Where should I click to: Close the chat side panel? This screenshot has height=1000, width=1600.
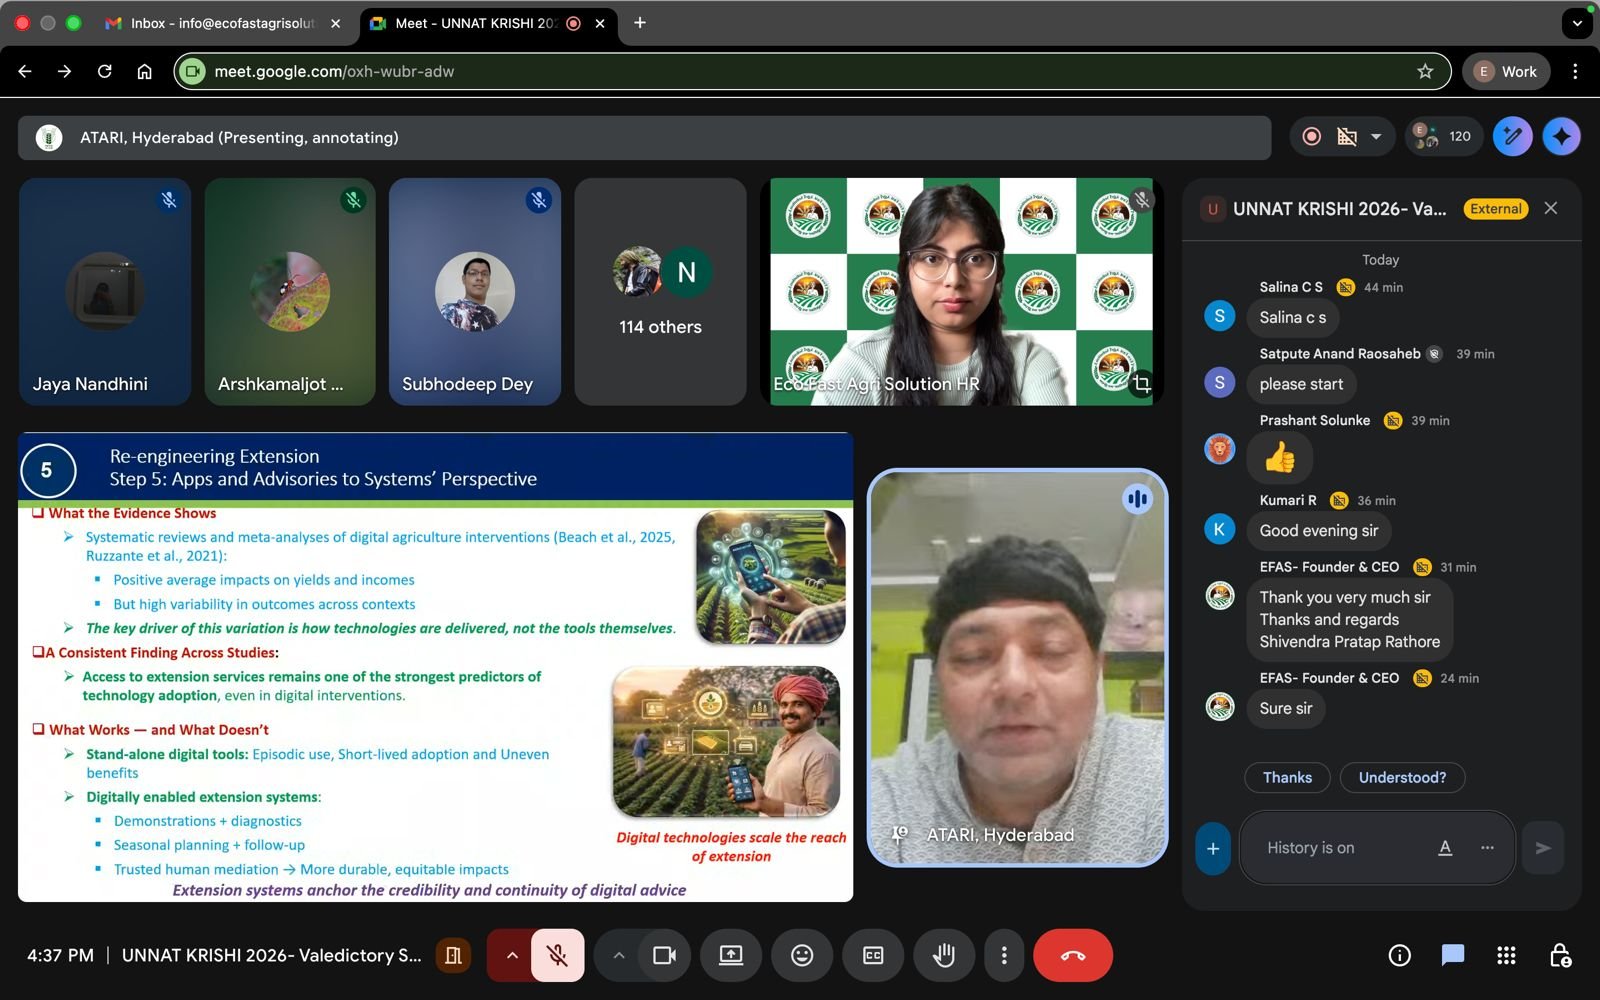[x=1551, y=208]
